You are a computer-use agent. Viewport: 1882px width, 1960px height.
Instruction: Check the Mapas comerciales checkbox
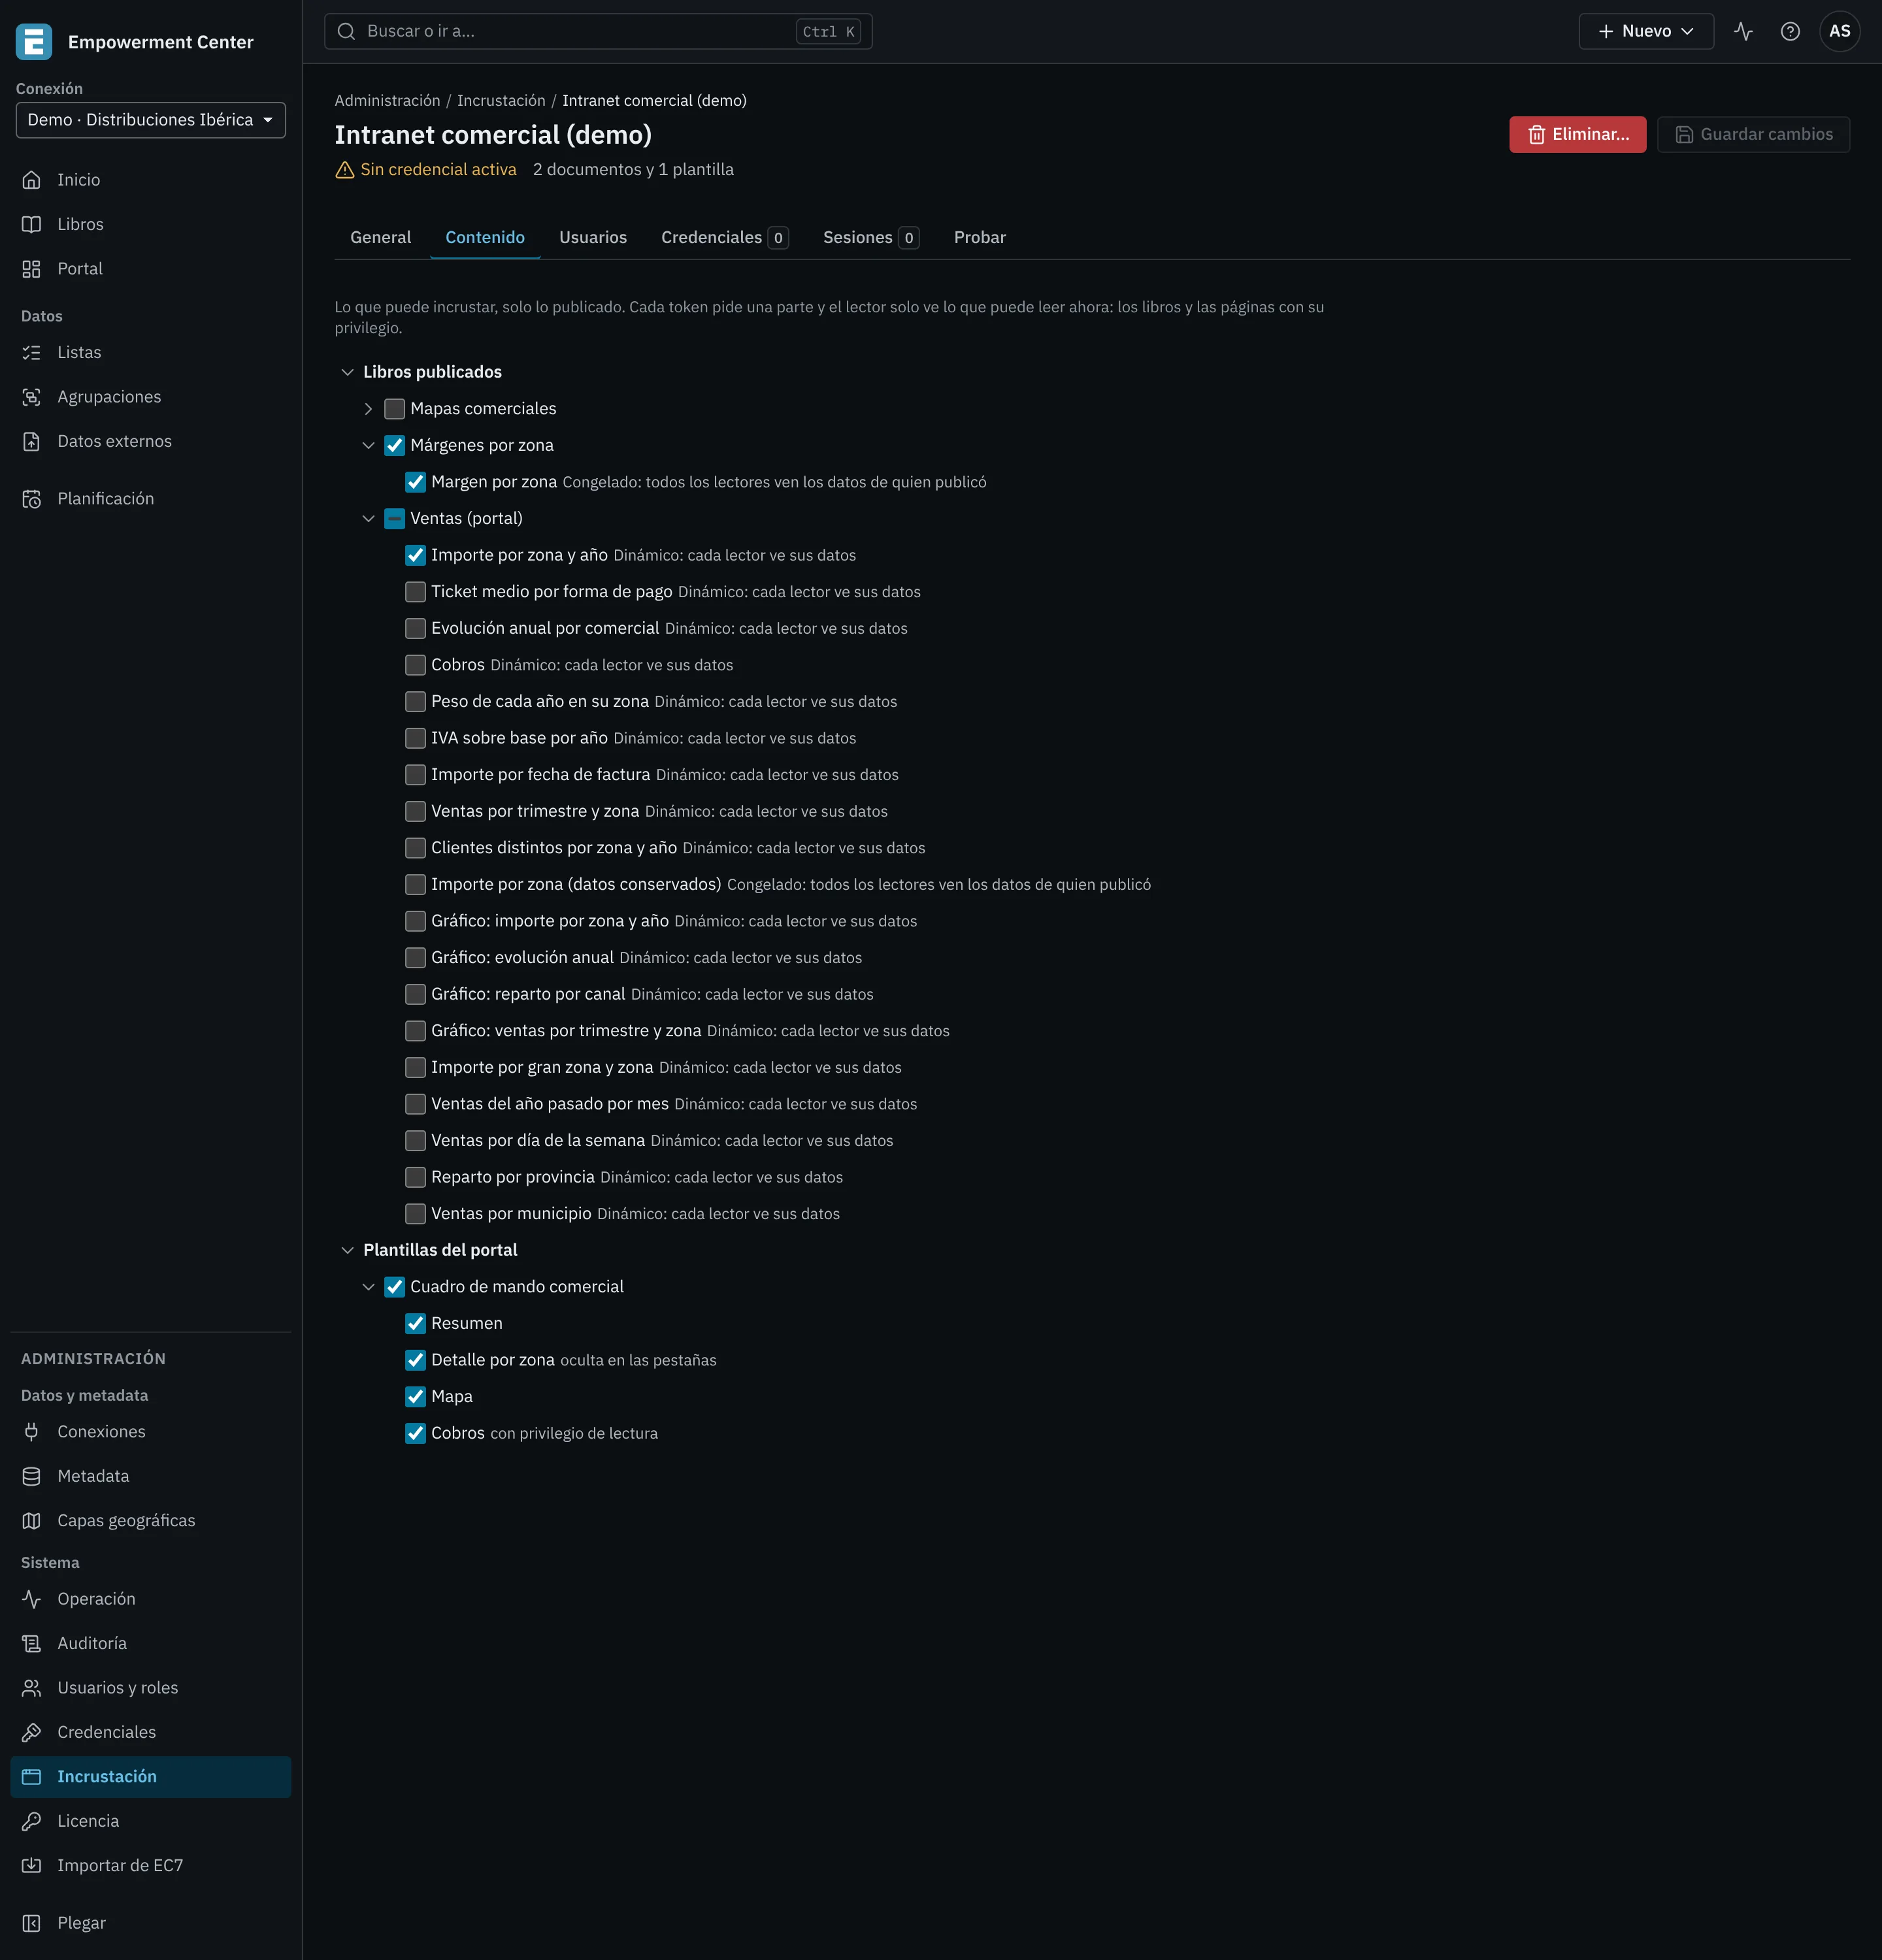395,409
